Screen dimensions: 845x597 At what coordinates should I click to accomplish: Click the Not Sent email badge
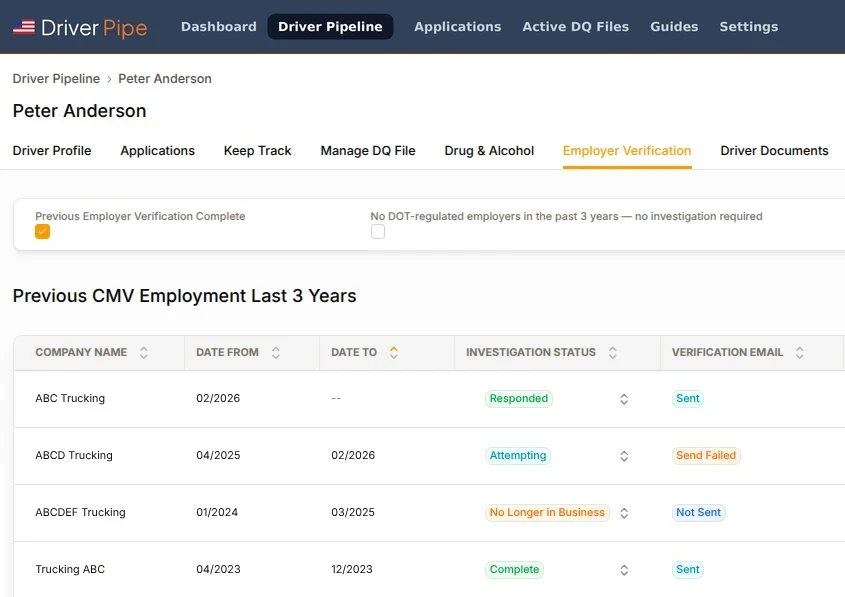point(698,512)
